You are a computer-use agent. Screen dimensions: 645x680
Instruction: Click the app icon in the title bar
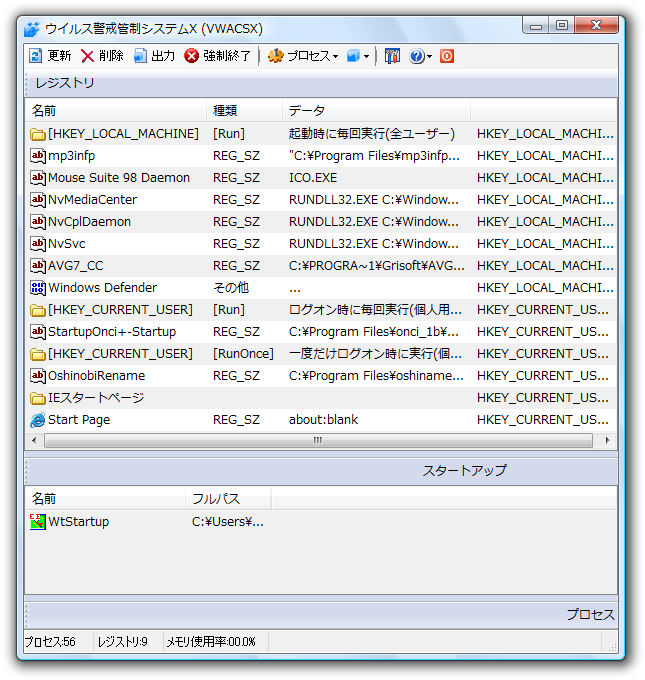coord(32,29)
